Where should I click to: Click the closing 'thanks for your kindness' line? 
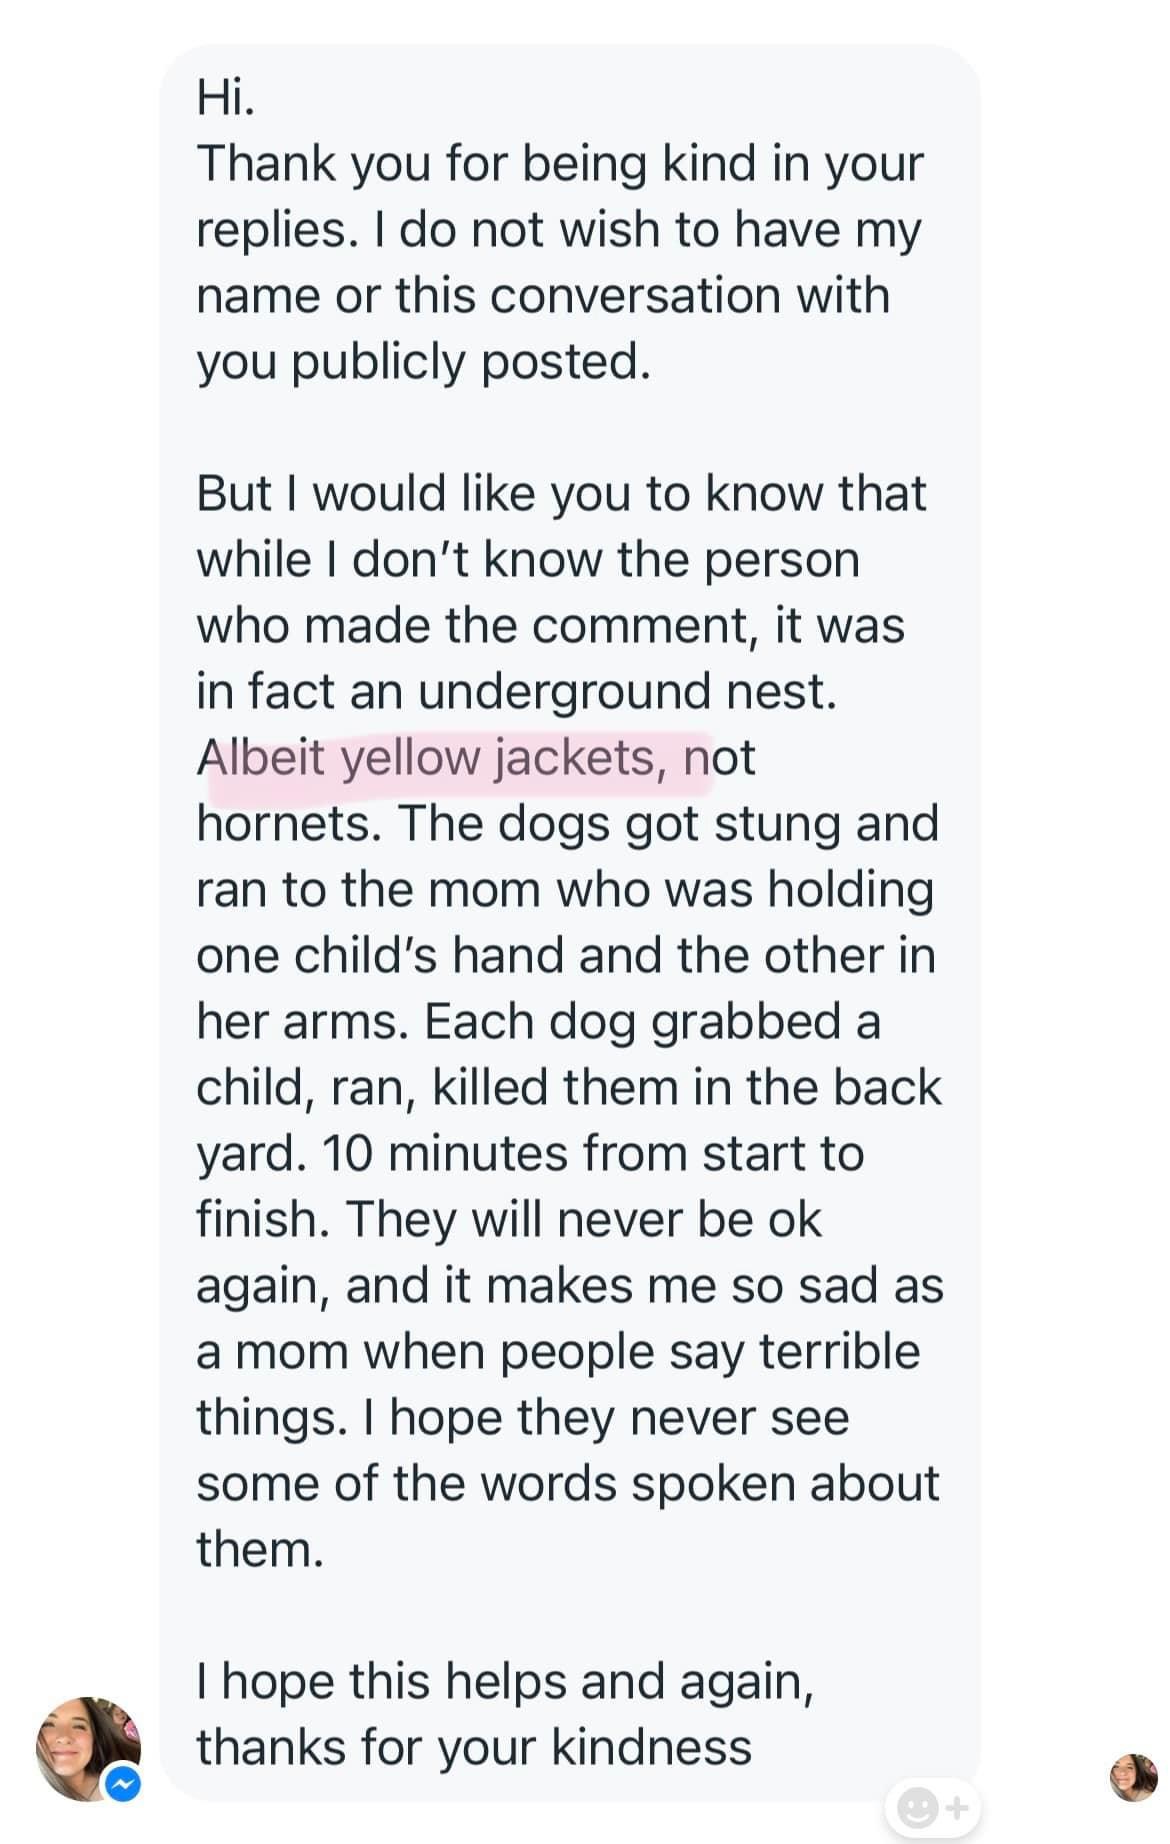474,1748
